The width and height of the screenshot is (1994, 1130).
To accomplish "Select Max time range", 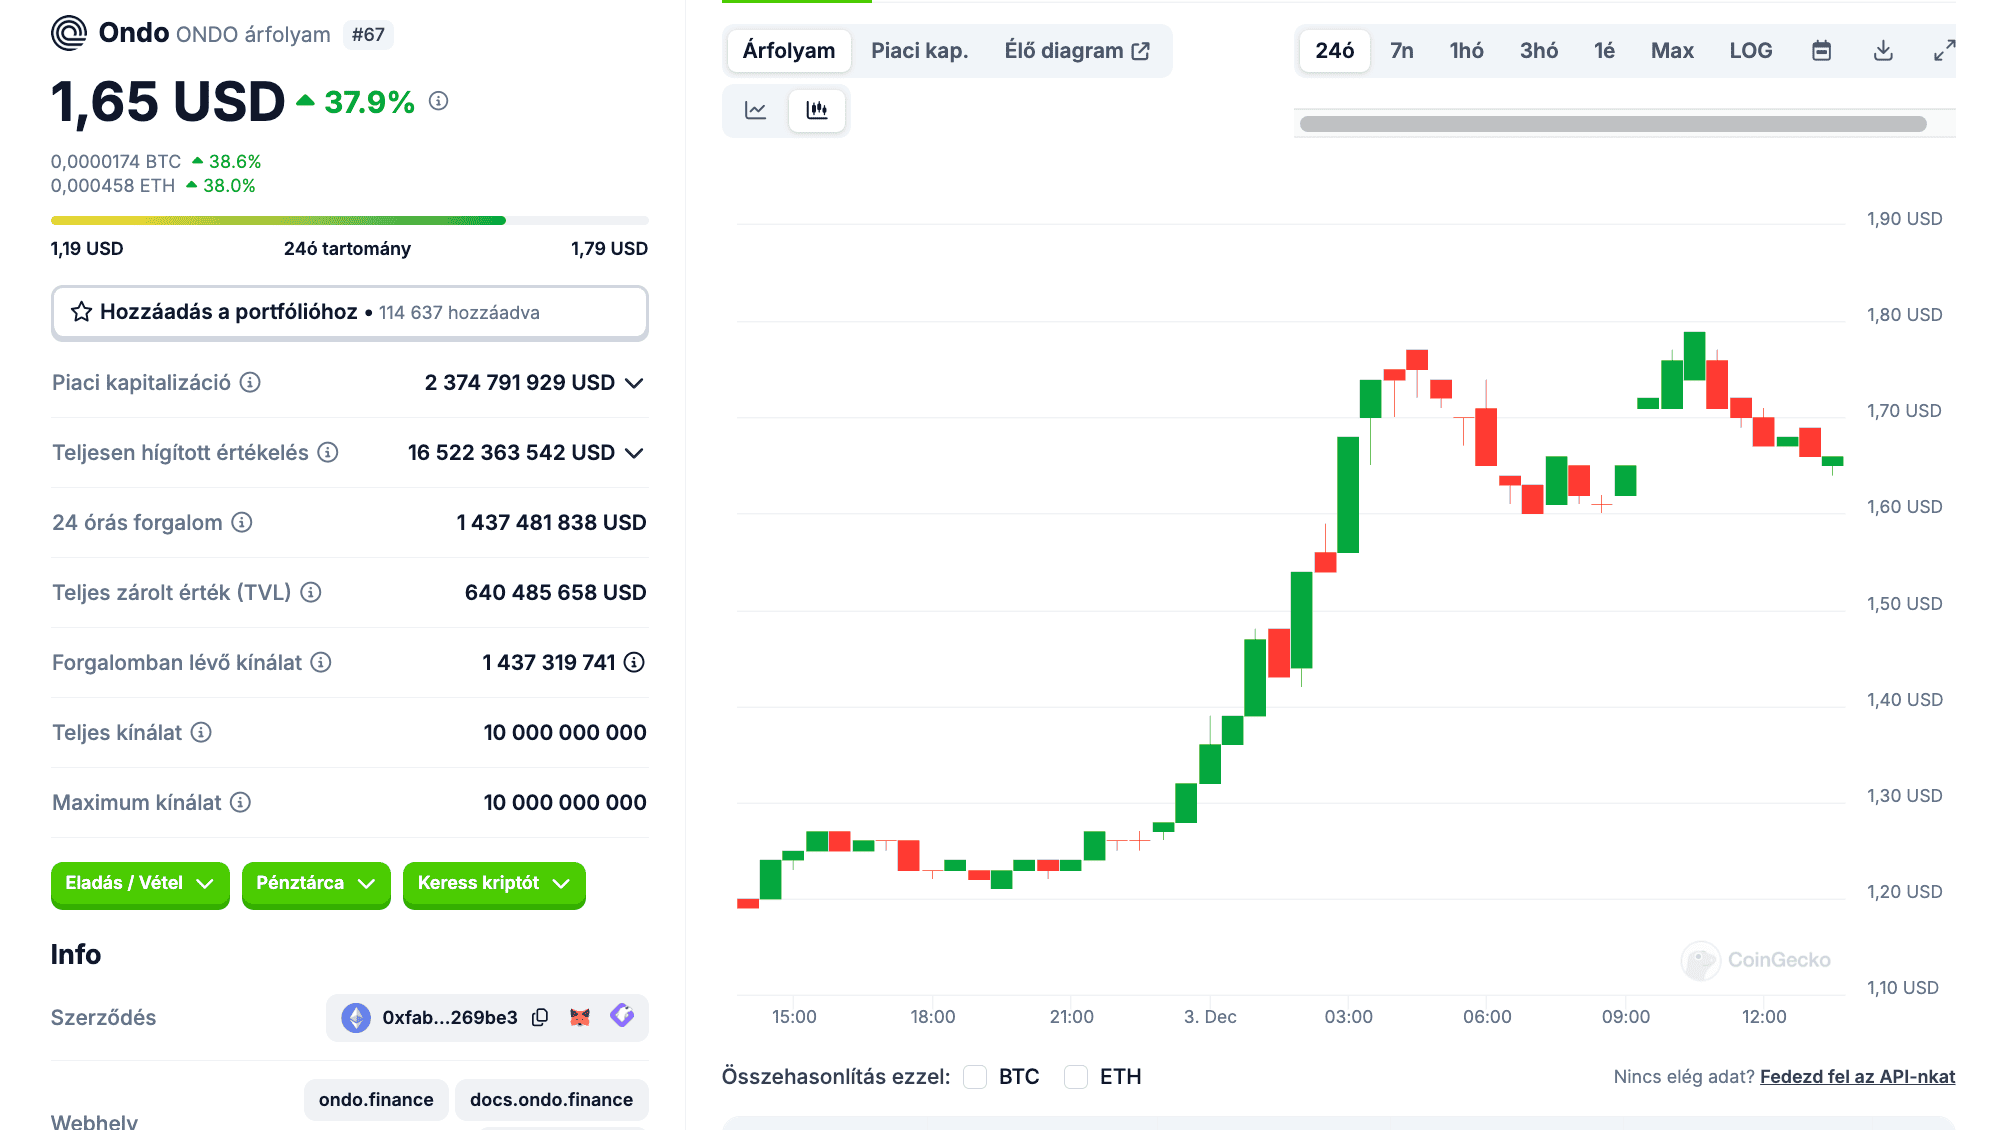I will tap(1672, 51).
